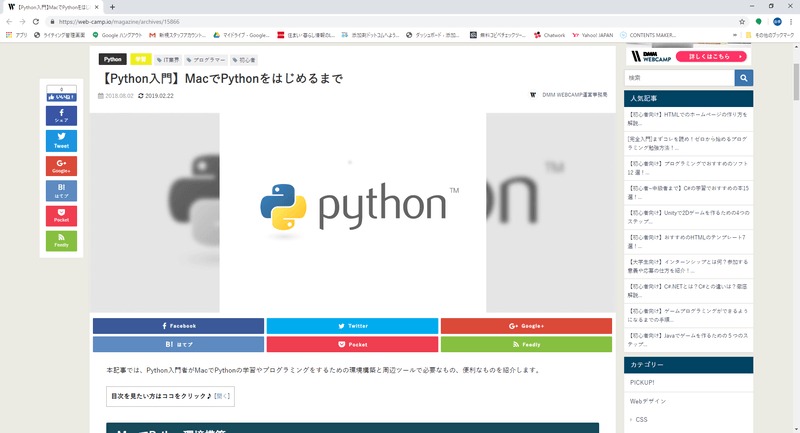Close the Python入門 browser tab
Viewport: 800px width, 433px height.
[x=96, y=7]
